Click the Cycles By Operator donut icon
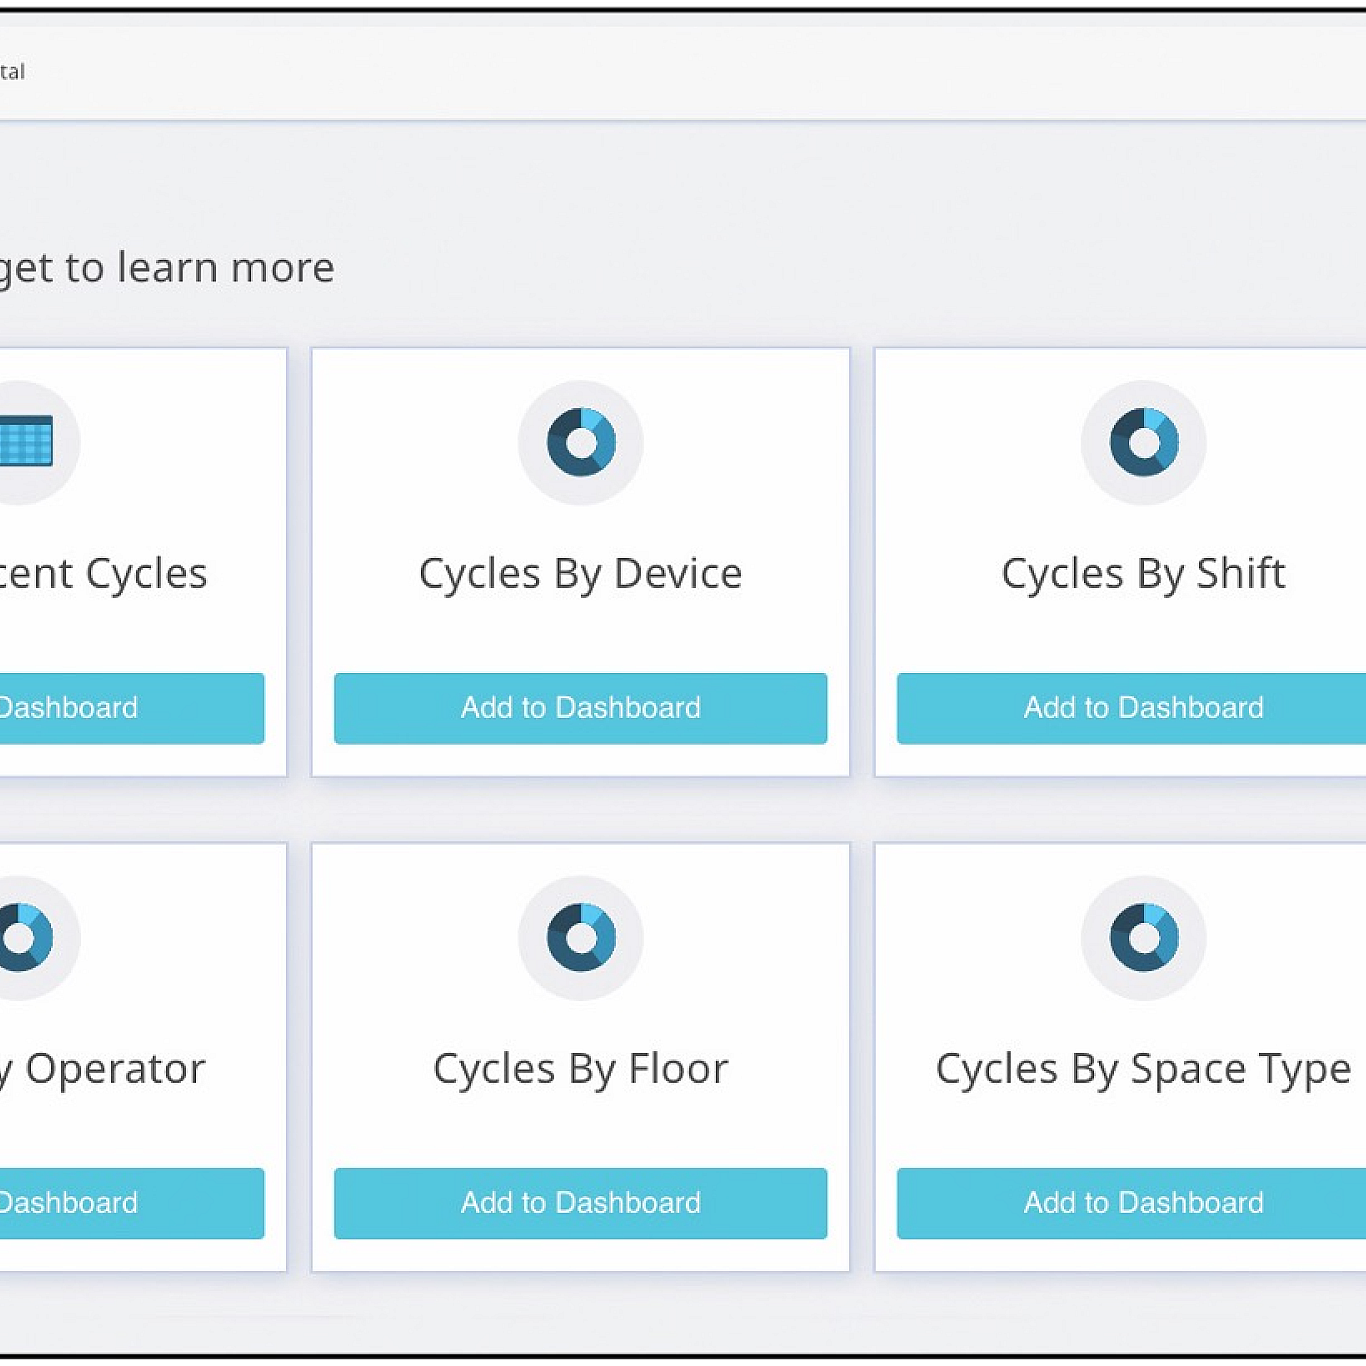This screenshot has width=1366, height=1366. pos(22,937)
